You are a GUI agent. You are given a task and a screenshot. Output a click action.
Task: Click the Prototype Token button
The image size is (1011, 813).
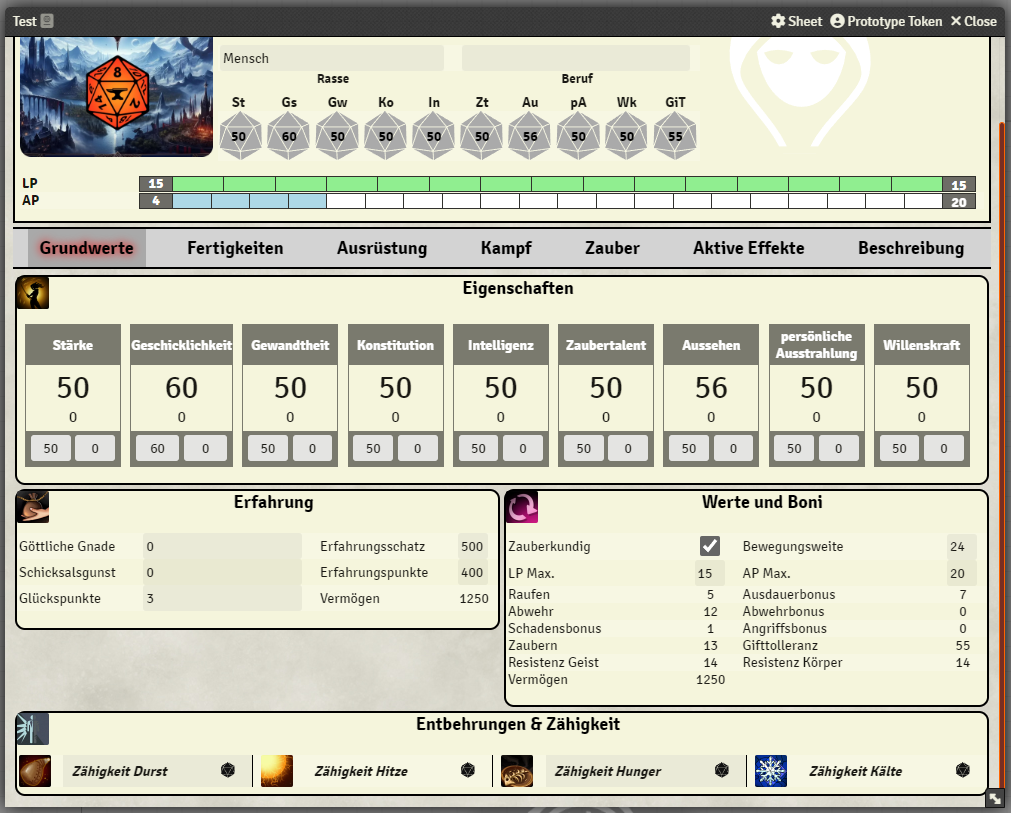pyautogui.click(x=886, y=21)
